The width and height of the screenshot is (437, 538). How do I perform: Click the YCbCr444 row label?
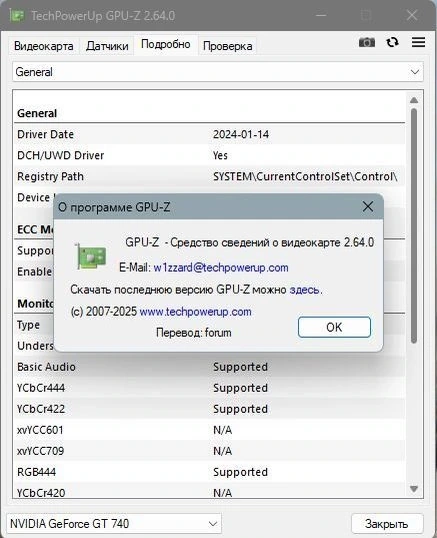point(41,388)
